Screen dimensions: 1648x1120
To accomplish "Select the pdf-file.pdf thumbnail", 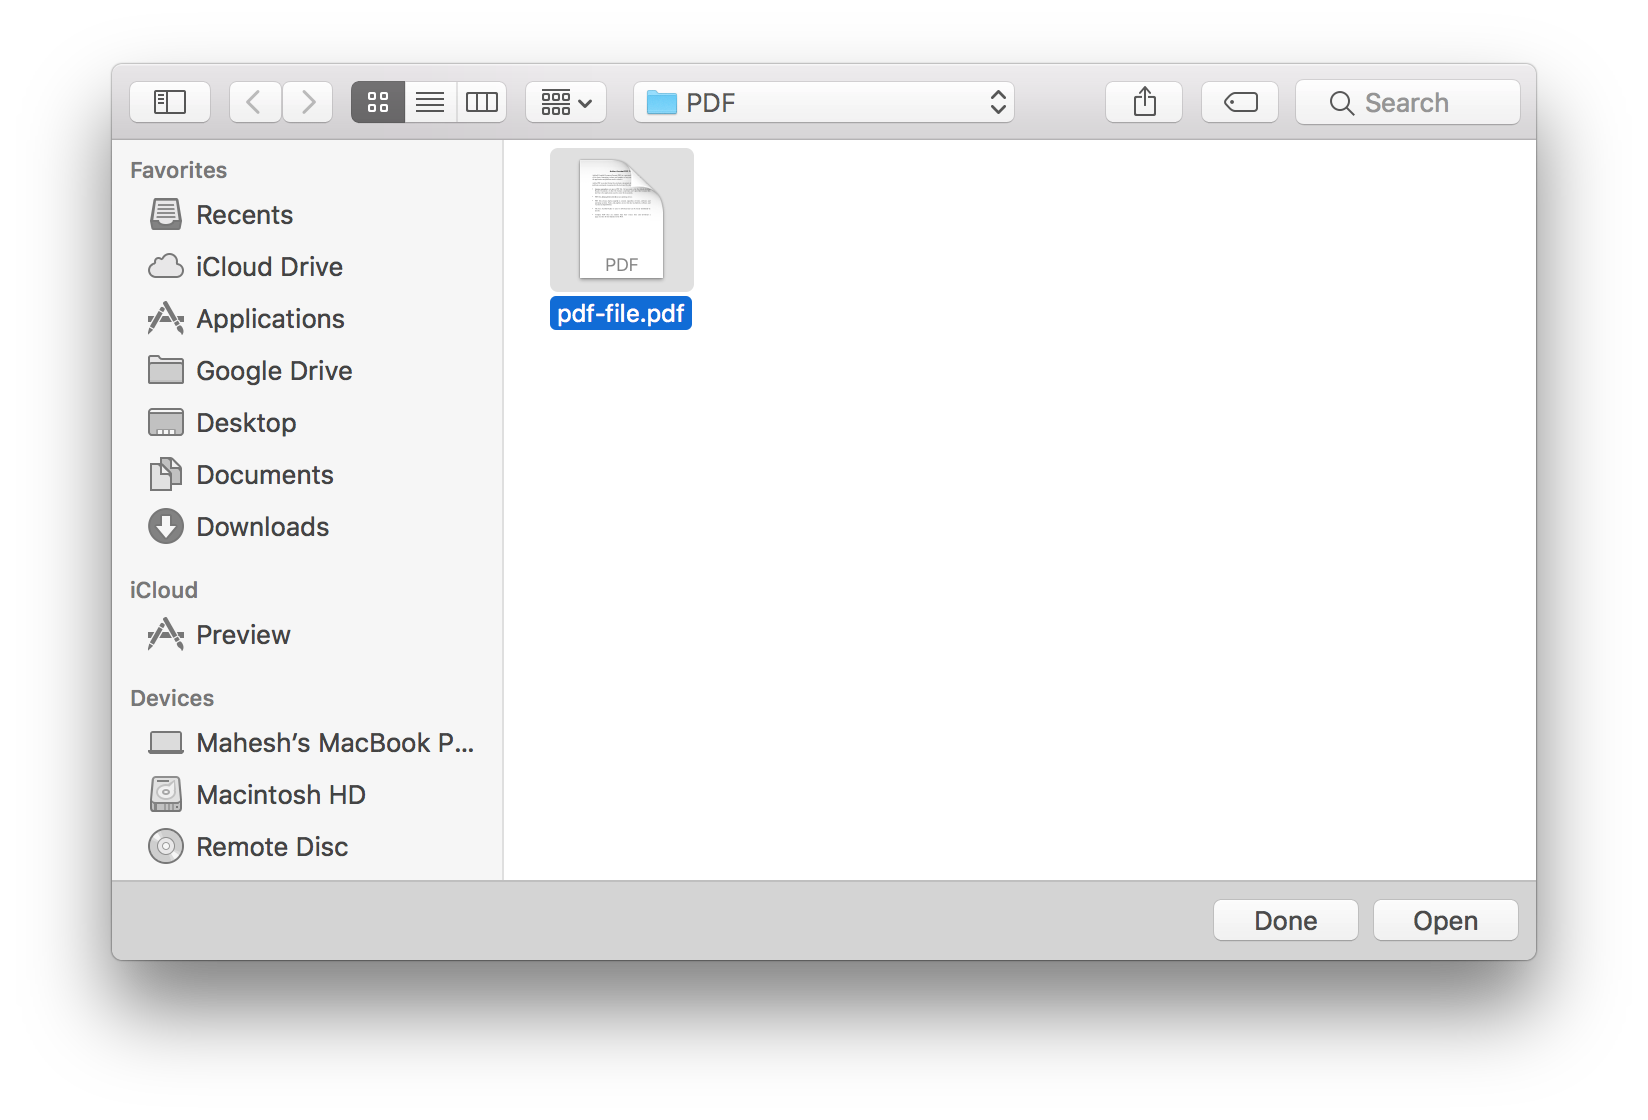I will [621, 219].
